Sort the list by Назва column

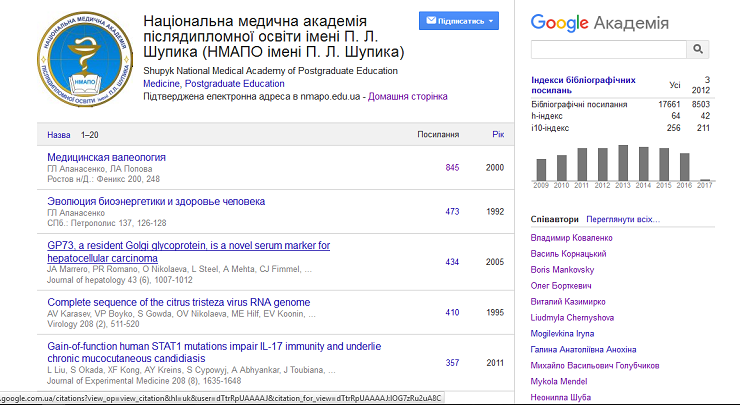(59, 135)
